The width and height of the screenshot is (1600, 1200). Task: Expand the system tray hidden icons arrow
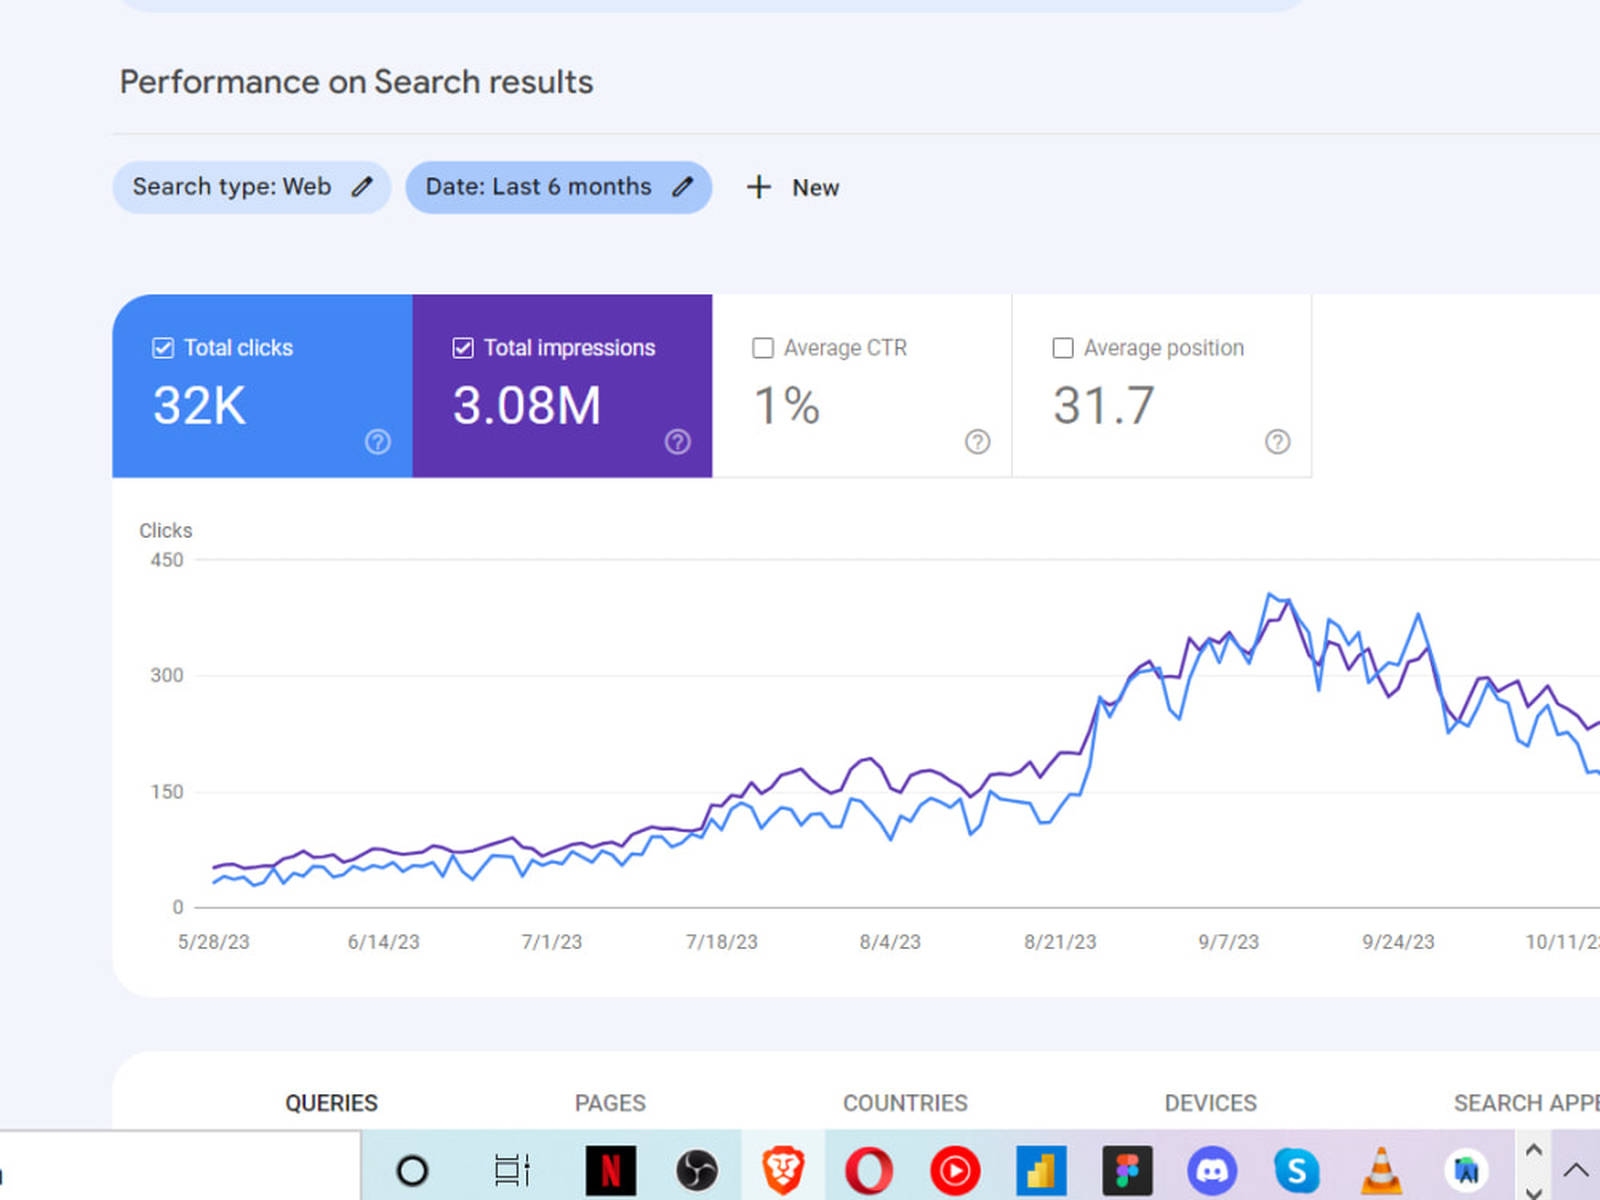(1575, 1169)
